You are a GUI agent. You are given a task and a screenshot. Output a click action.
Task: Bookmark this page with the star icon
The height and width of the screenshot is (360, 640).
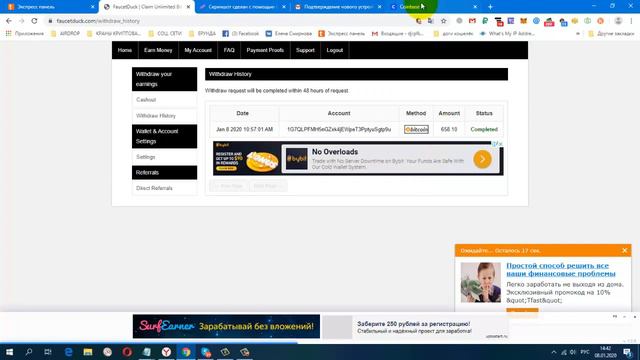[x=444, y=21]
